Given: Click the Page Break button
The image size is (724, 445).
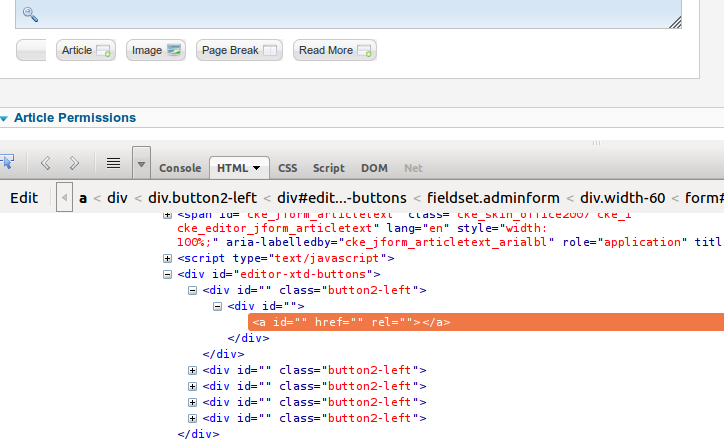Looking at the screenshot, I should tap(239, 50).
